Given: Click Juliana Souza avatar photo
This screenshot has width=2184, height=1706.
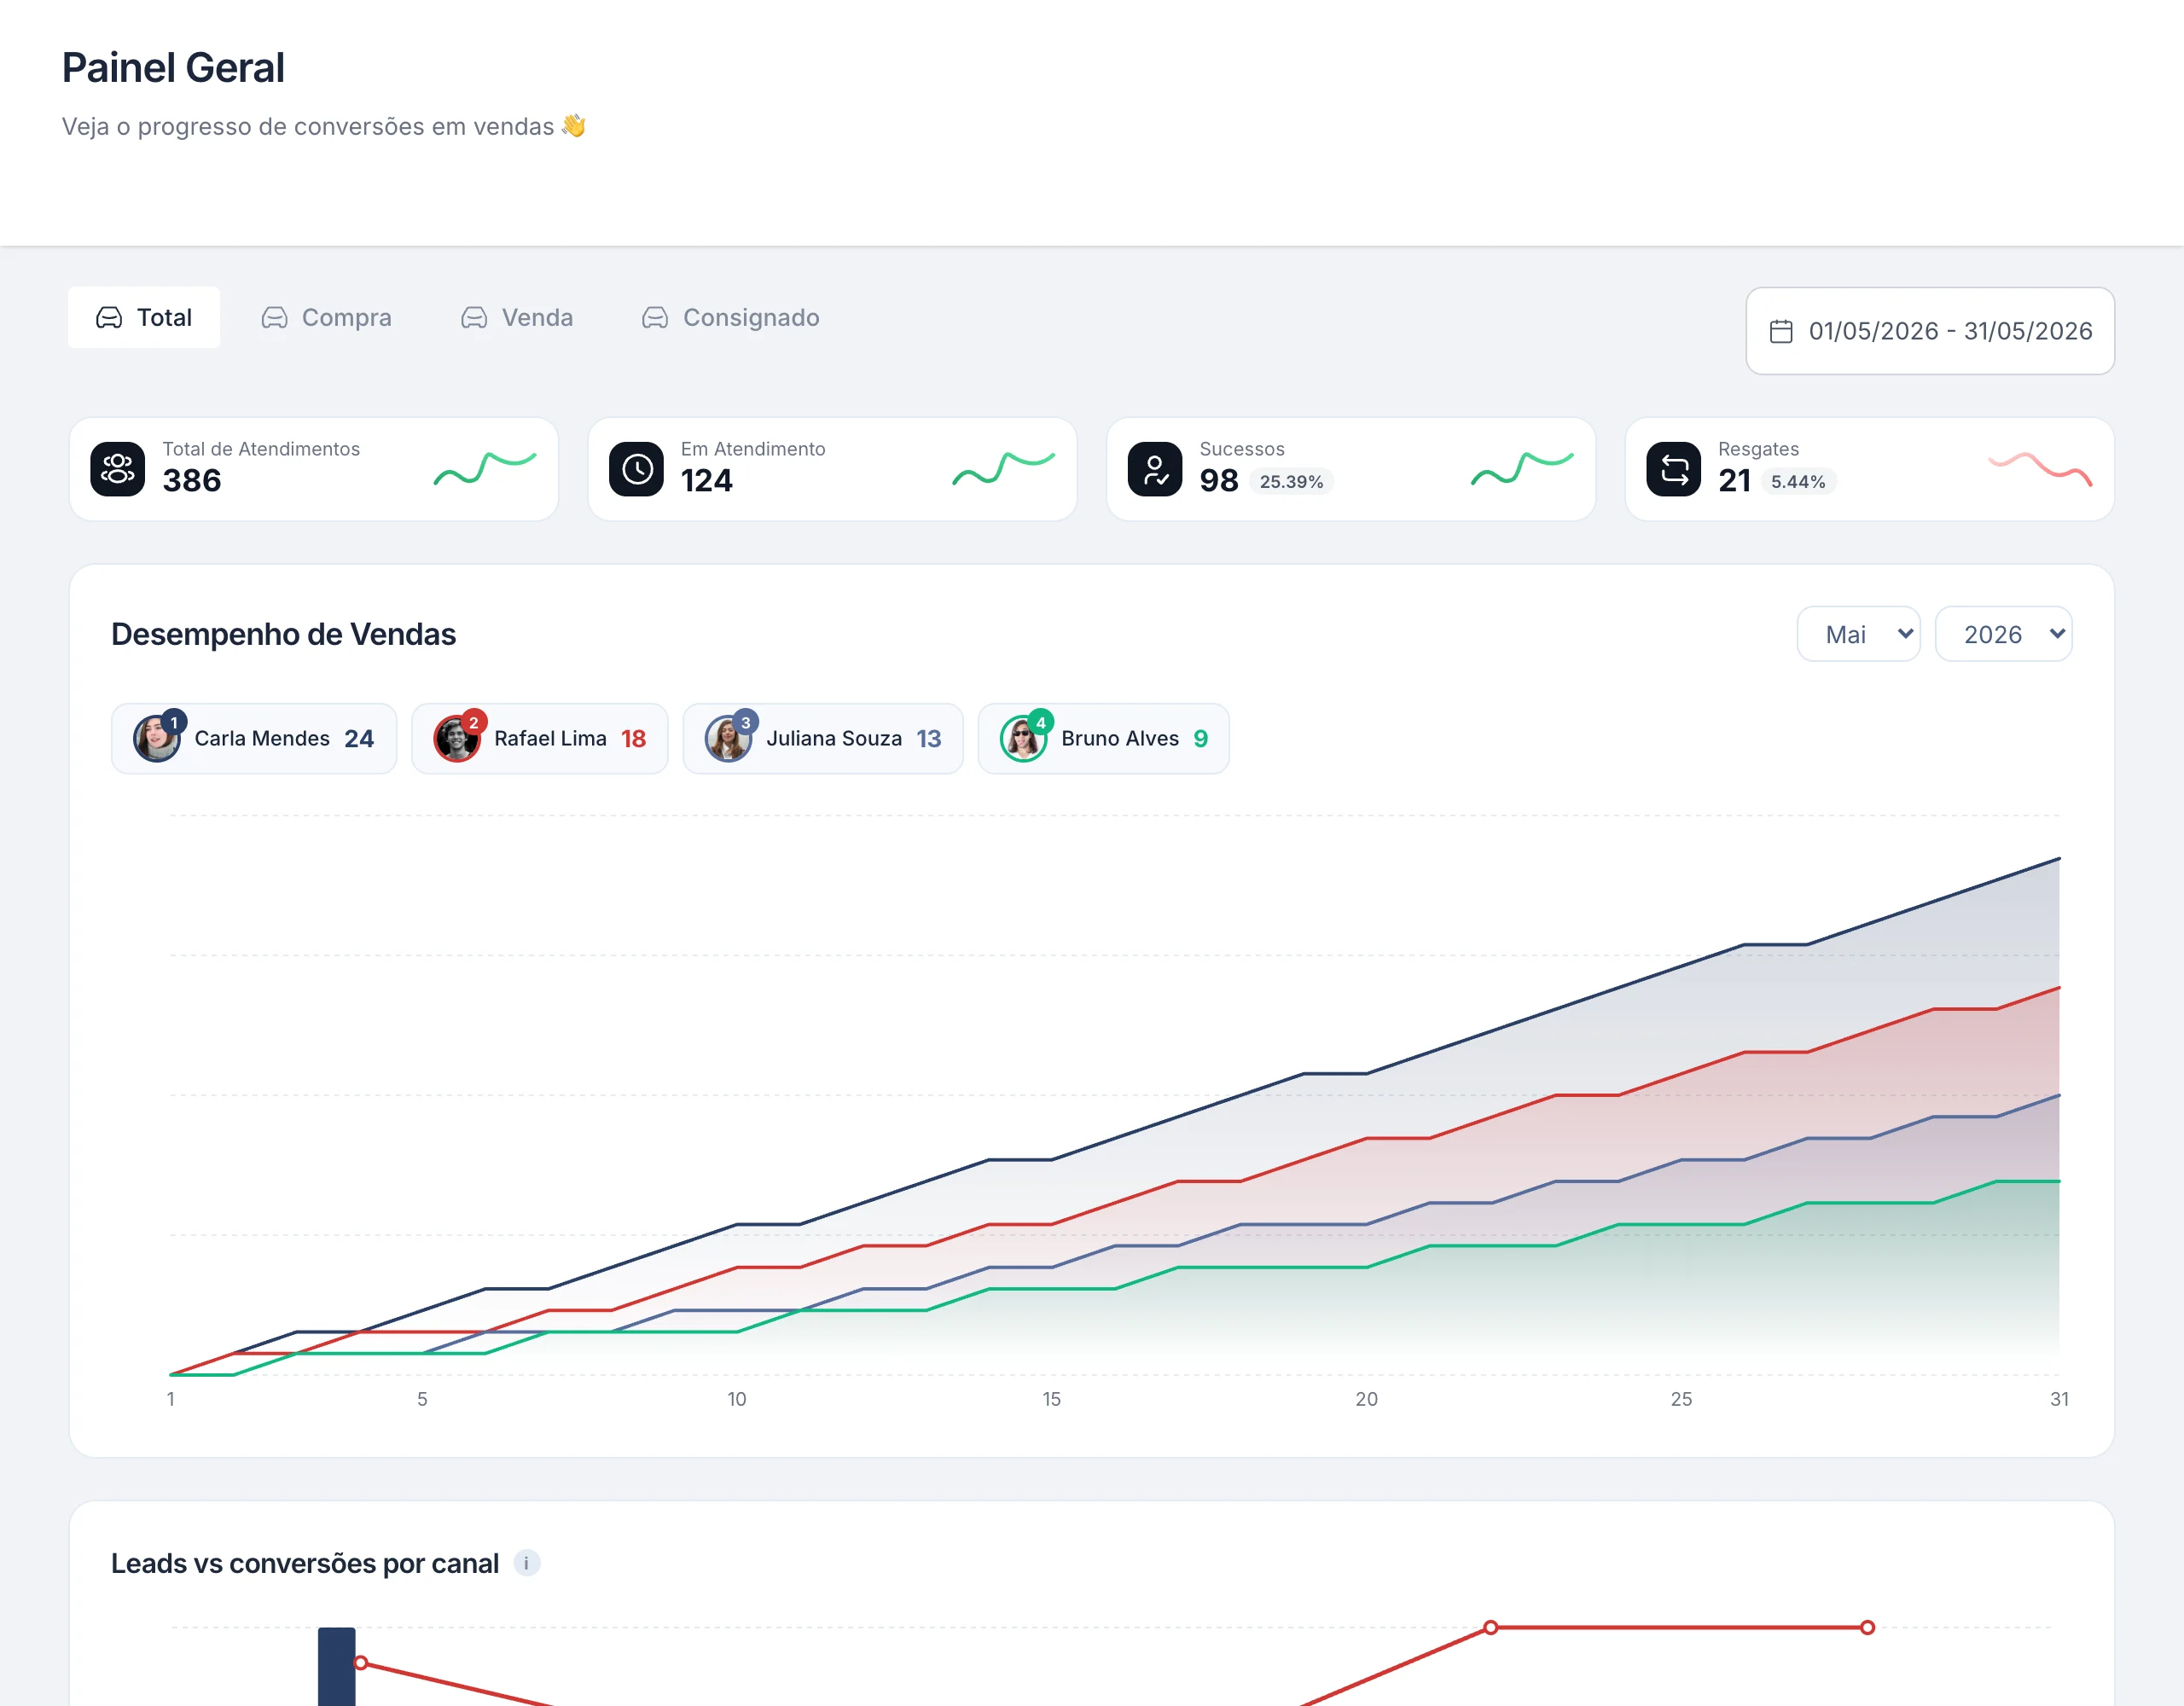Looking at the screenshot, I should 728,739.
